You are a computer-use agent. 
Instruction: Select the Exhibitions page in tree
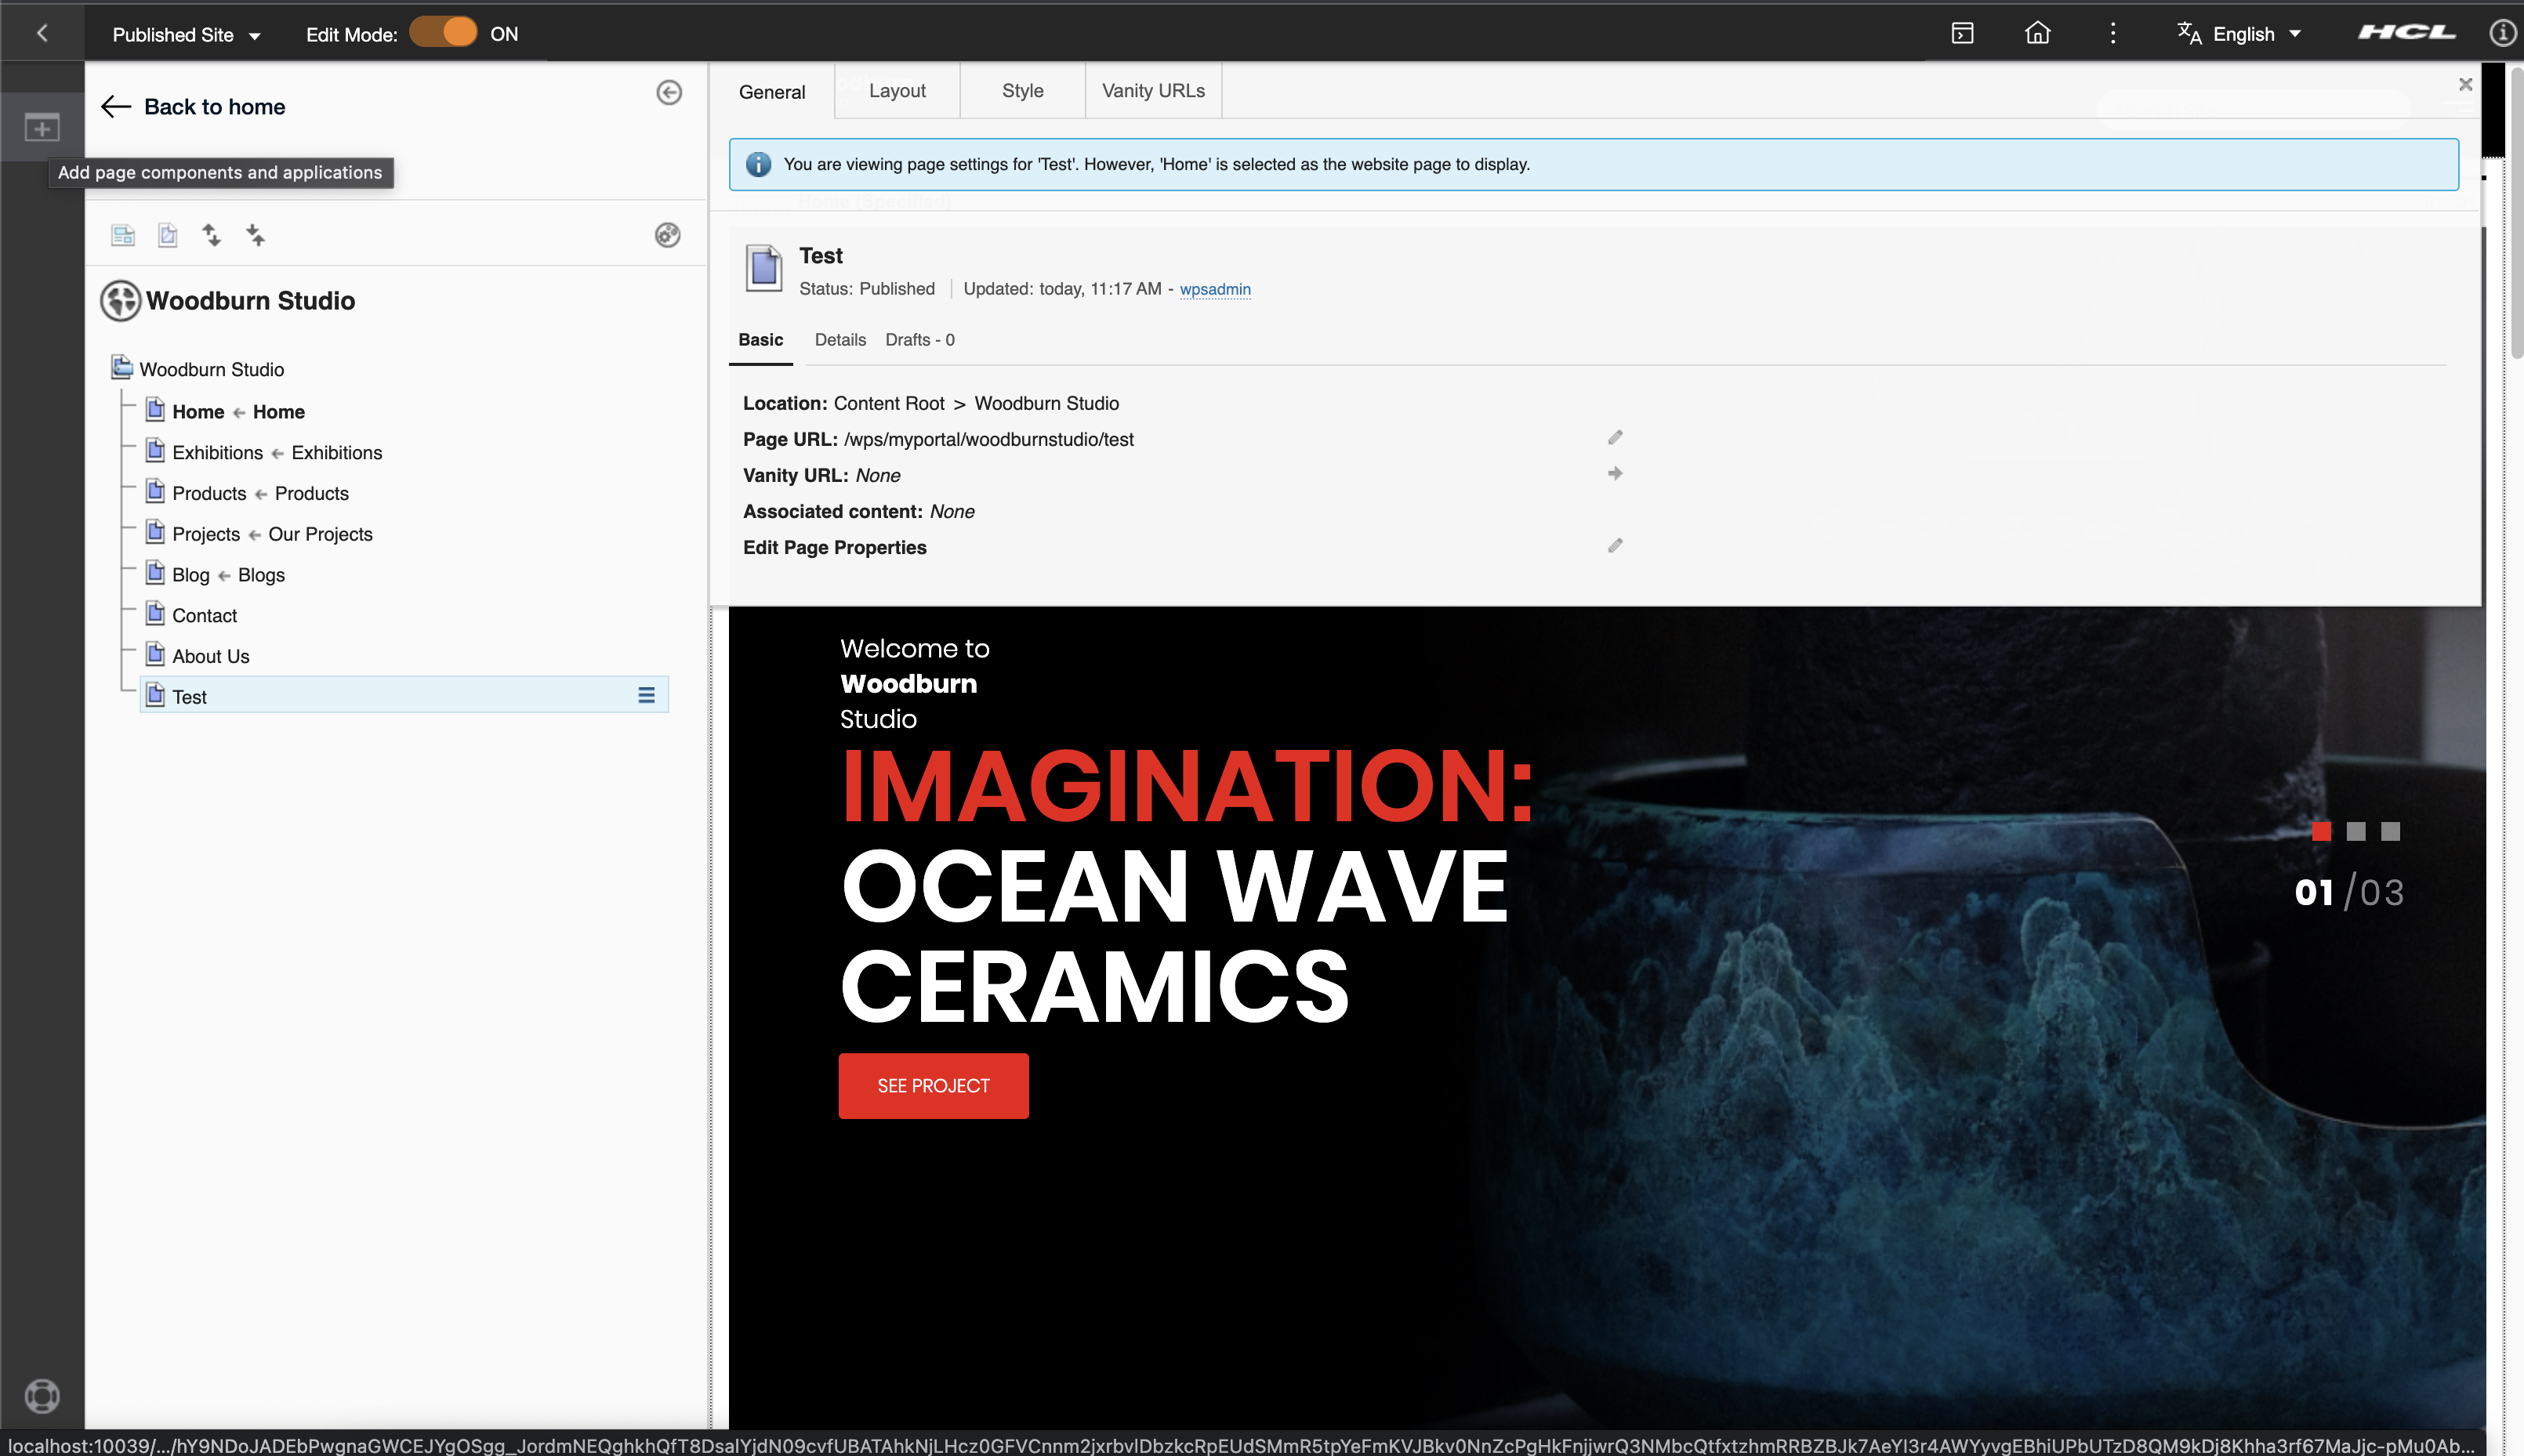click(x=217, y=453)
